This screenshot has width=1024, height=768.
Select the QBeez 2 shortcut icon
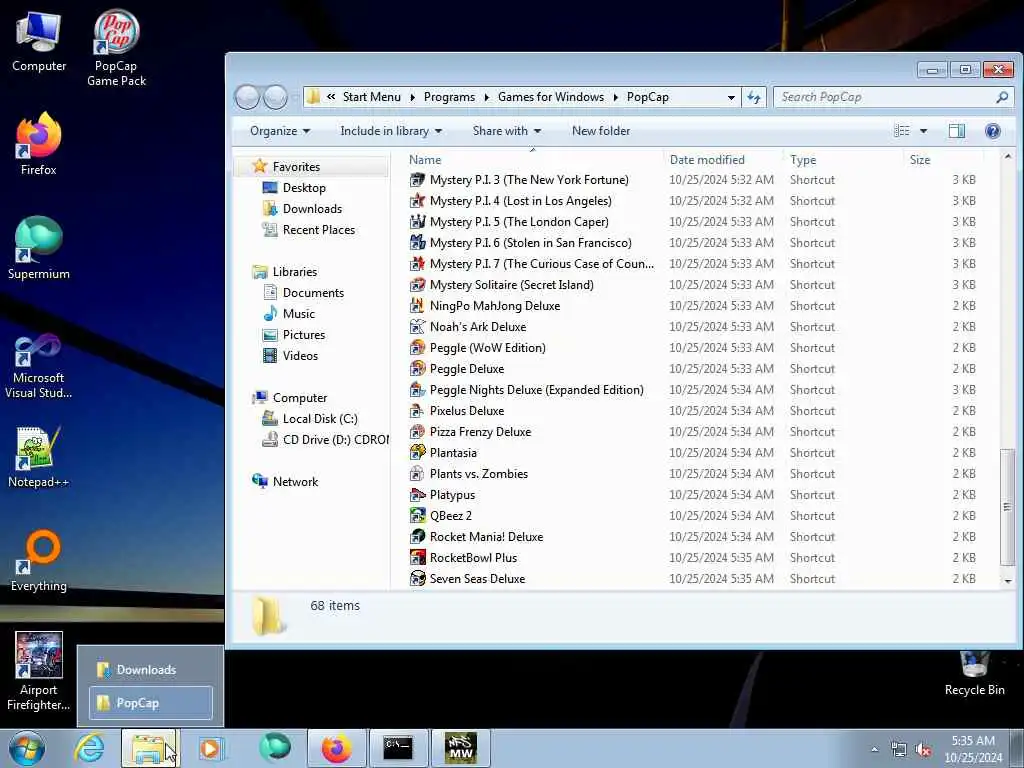[x=417, y=515]
